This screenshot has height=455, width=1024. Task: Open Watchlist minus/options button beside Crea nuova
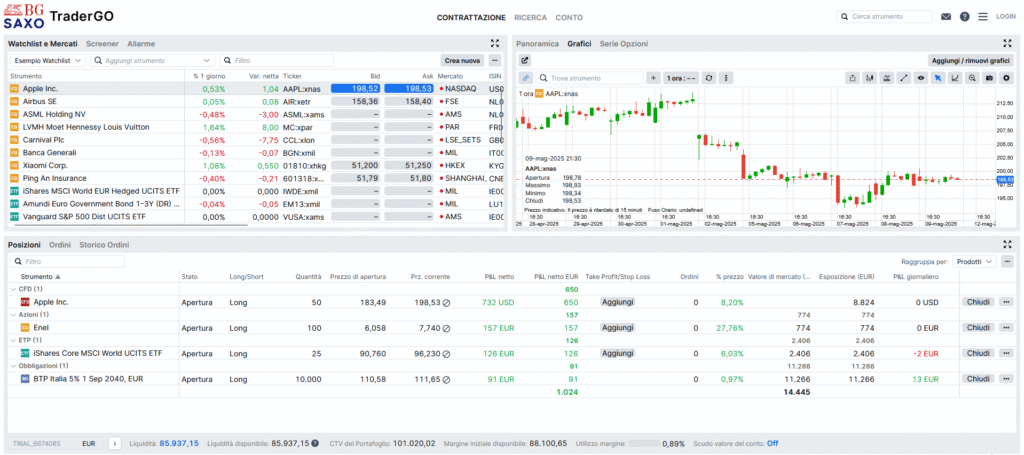[x=494, y=61]
